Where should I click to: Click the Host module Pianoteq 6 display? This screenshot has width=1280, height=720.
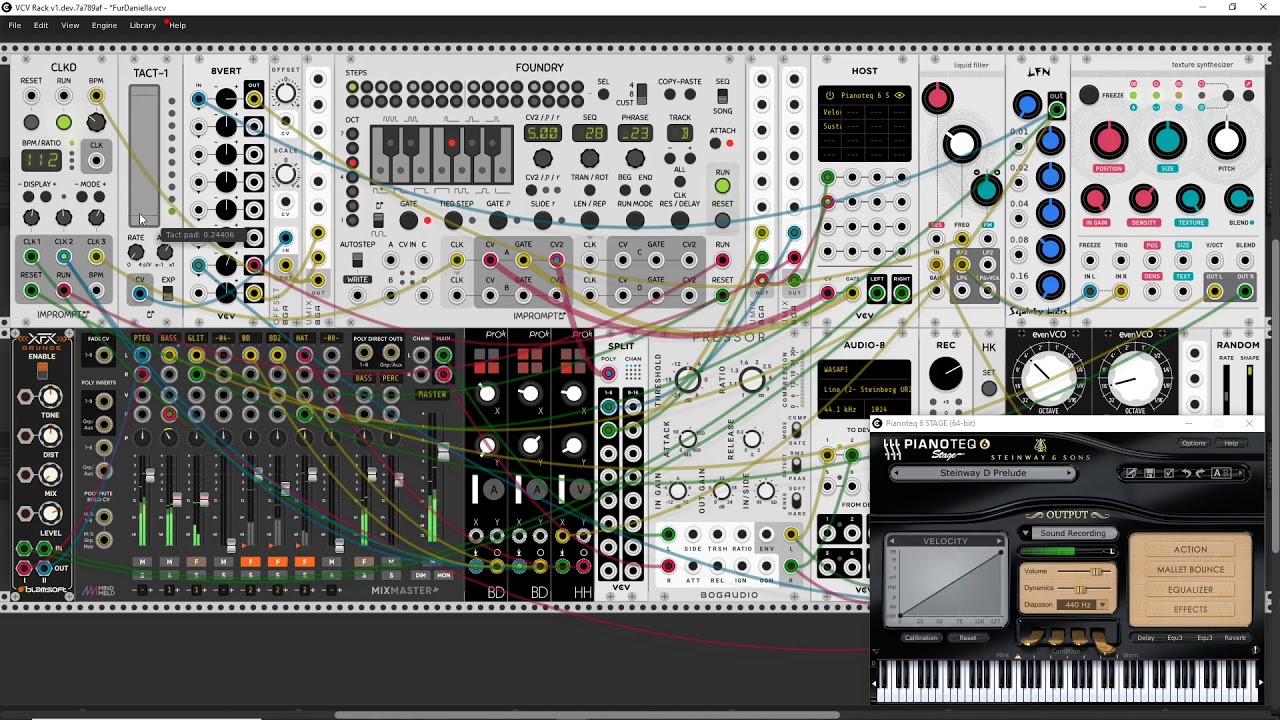pyautogui.click(x=864, y=96)
